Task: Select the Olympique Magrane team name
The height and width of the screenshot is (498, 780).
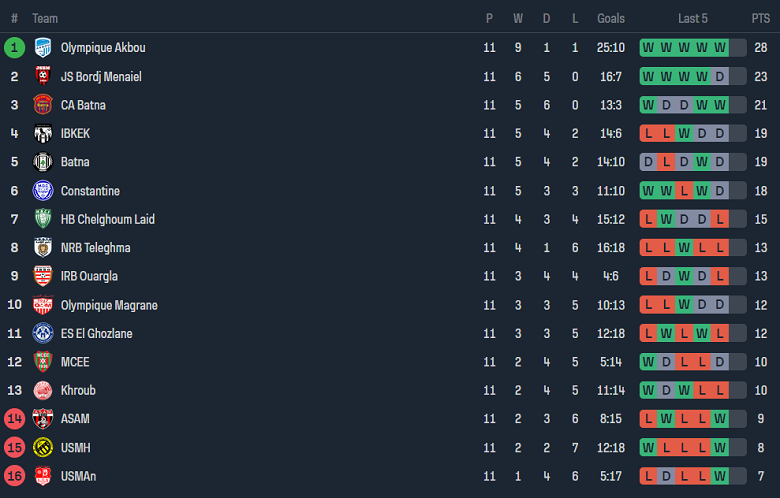Action: pyautogui.click(x=109, y=305)
